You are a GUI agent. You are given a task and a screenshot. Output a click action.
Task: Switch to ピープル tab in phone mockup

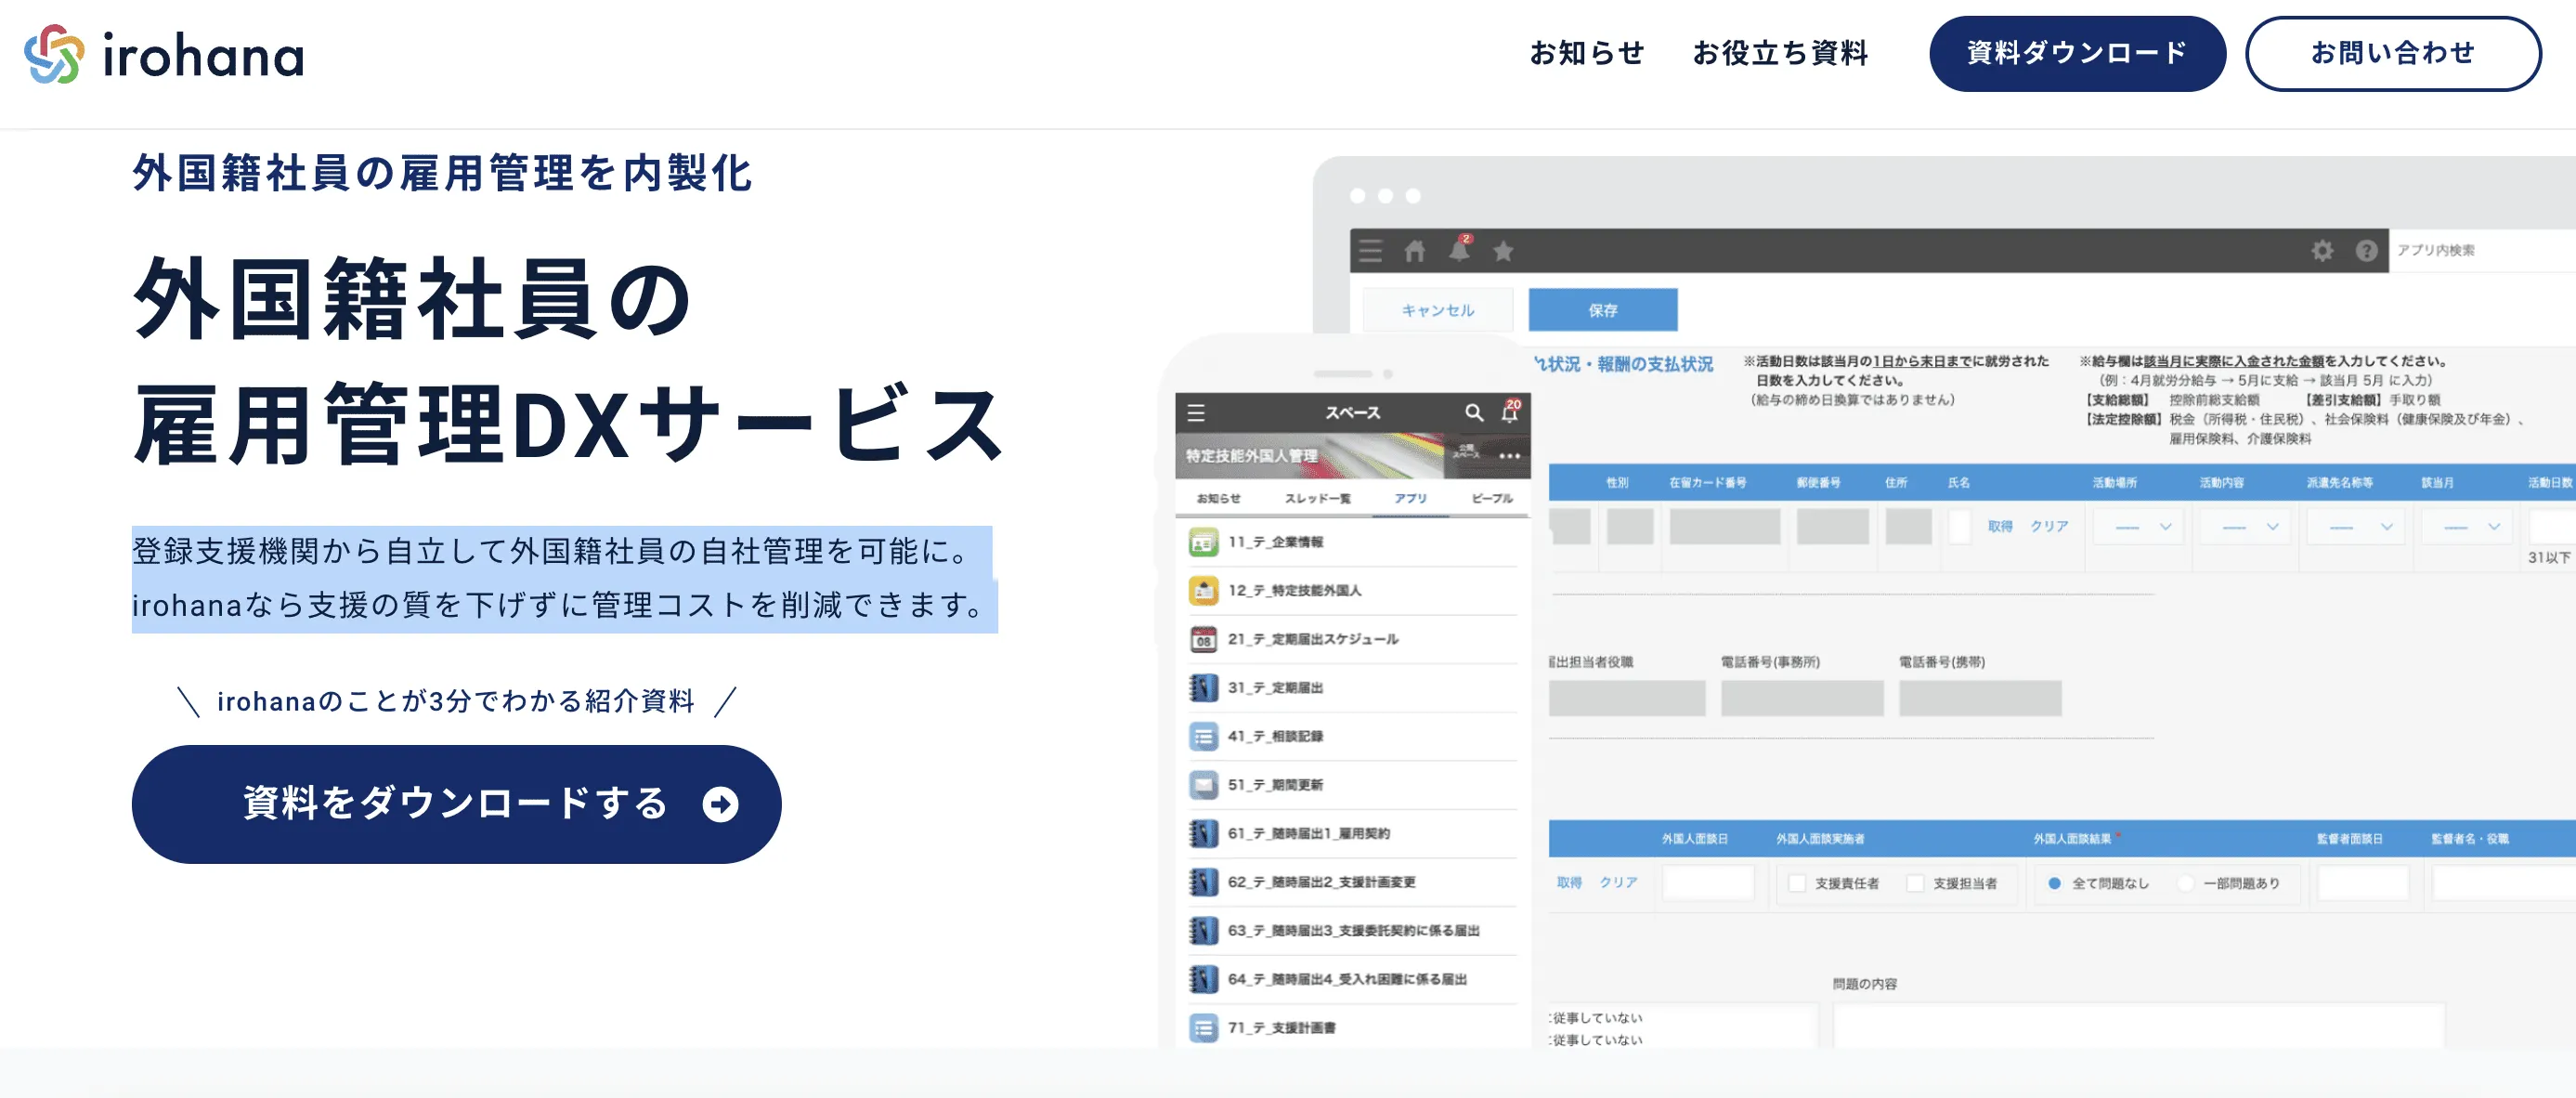pos(1492,498)
